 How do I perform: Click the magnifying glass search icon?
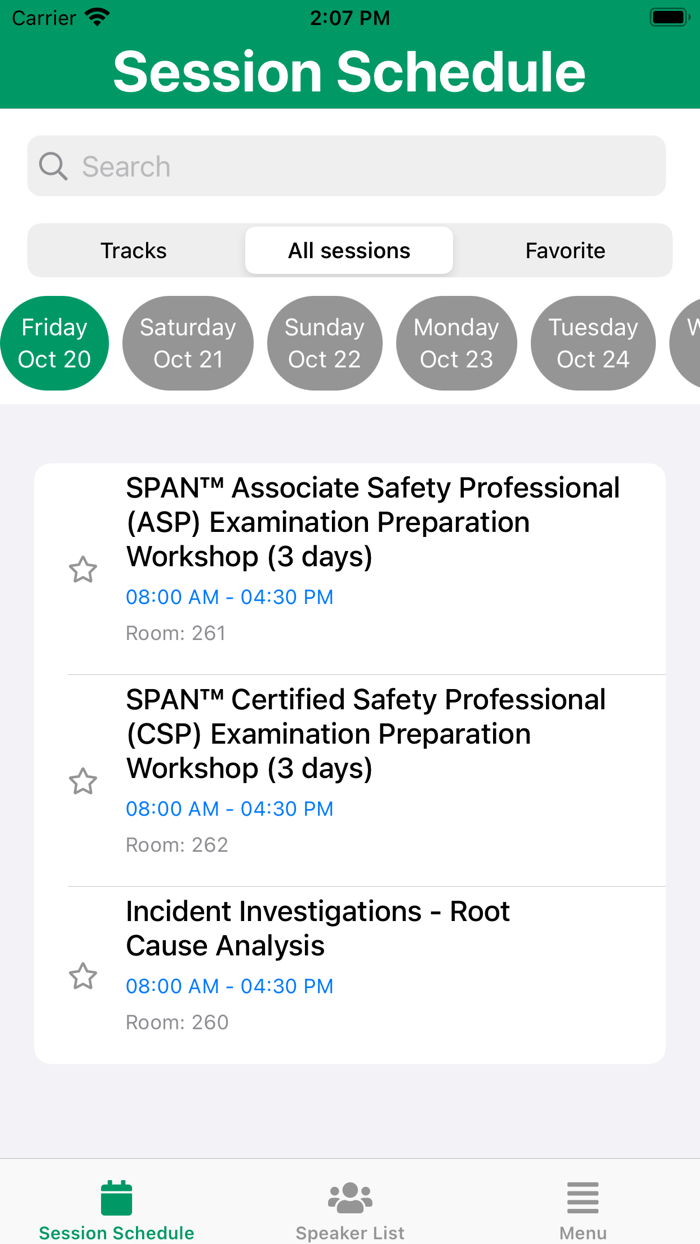[52, 166]
